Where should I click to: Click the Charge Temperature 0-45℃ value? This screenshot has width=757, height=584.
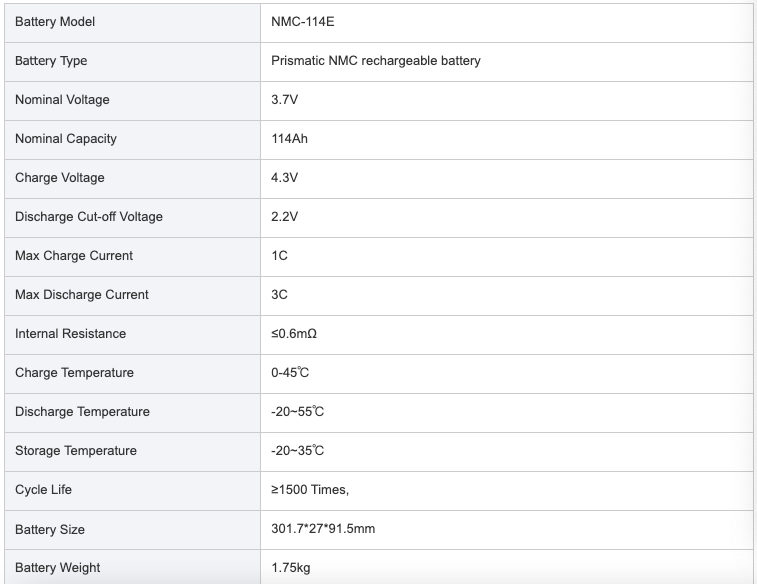pyautogui.click(x=290, y=373)
